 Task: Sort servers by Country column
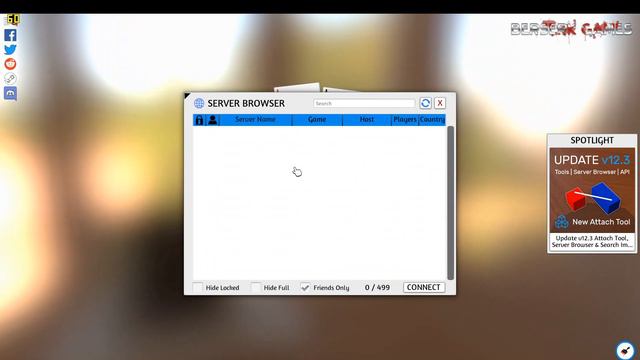(x=432, y=120)
